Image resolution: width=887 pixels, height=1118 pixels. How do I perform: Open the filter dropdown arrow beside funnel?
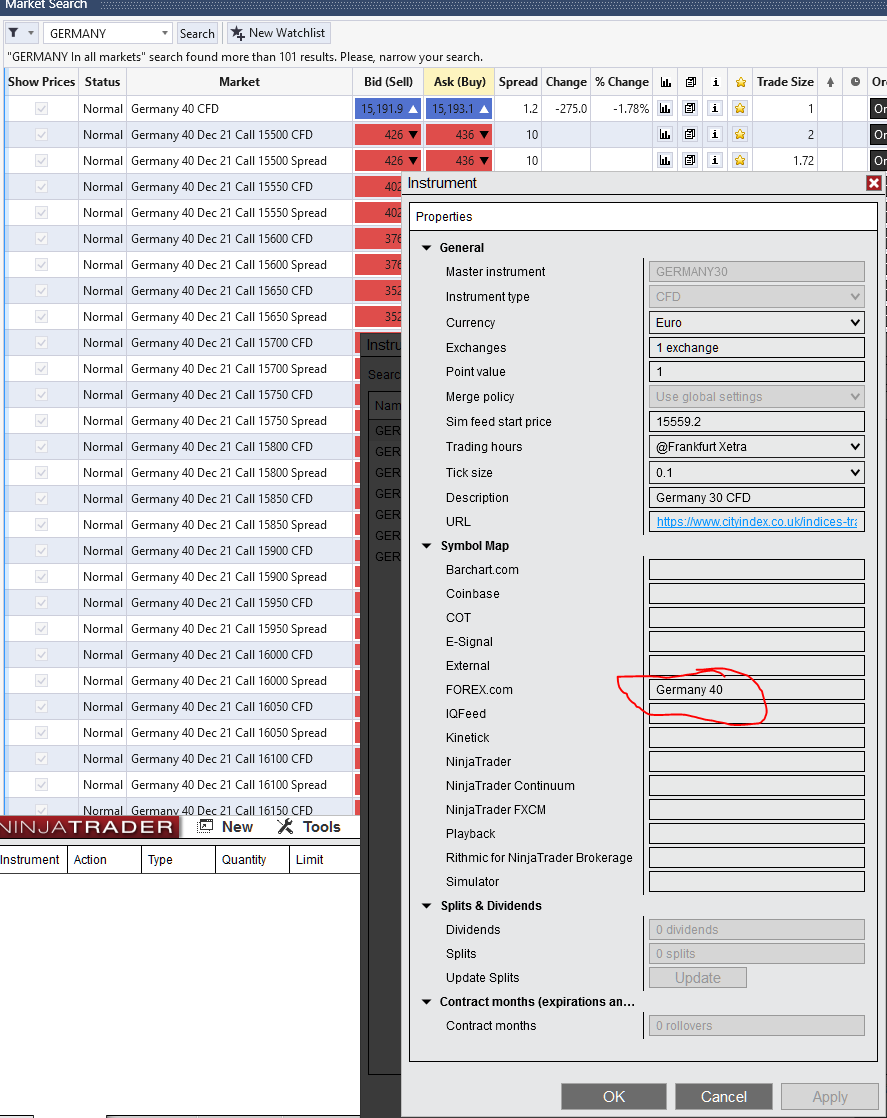pos(31,33)
